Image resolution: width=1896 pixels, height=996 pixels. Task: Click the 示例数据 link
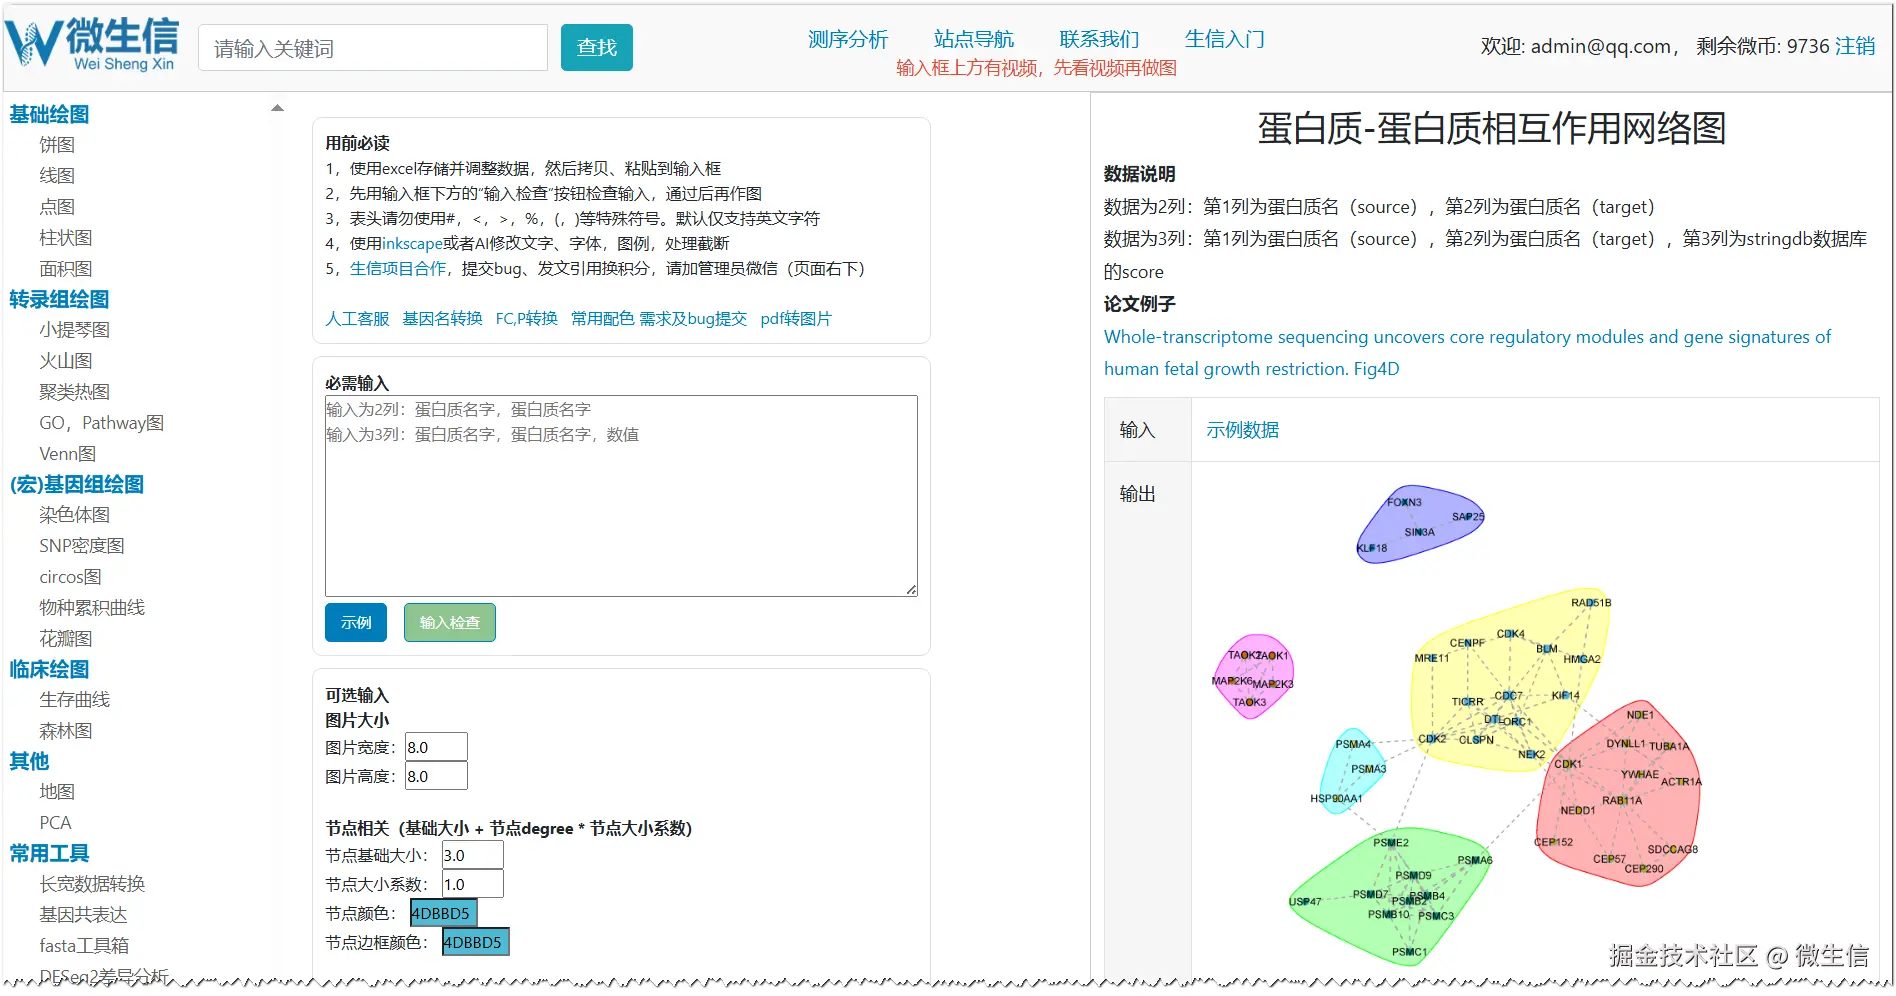(x=1243, y=430)
